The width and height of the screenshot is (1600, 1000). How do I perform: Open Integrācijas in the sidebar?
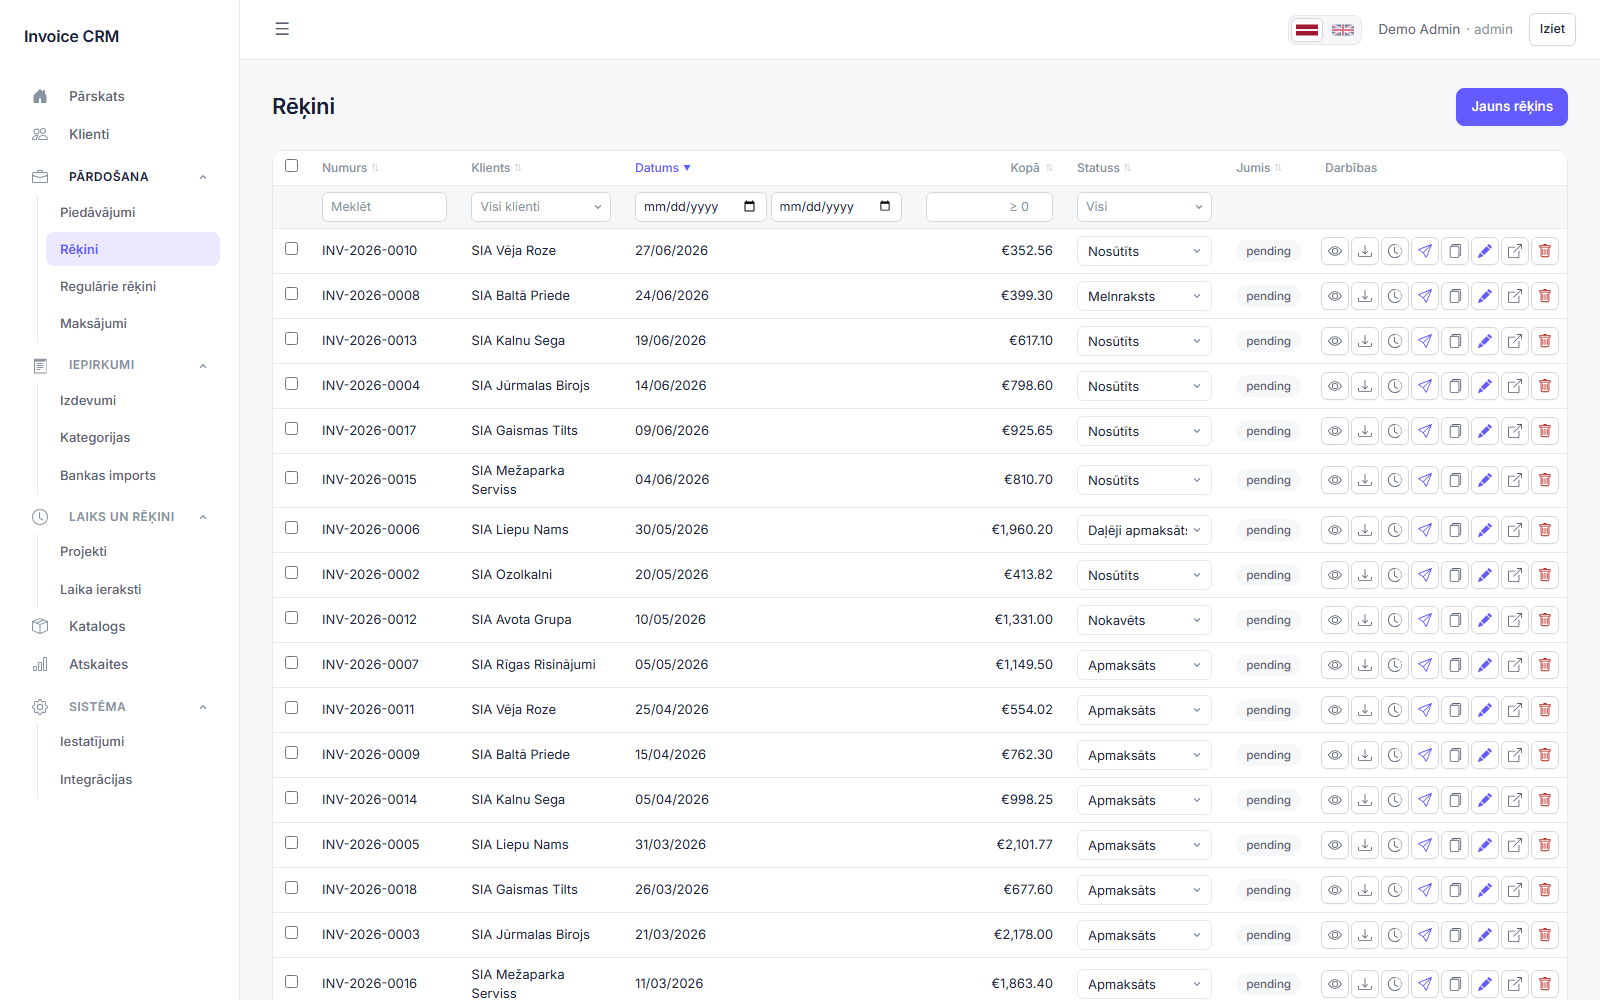(132, 780)
